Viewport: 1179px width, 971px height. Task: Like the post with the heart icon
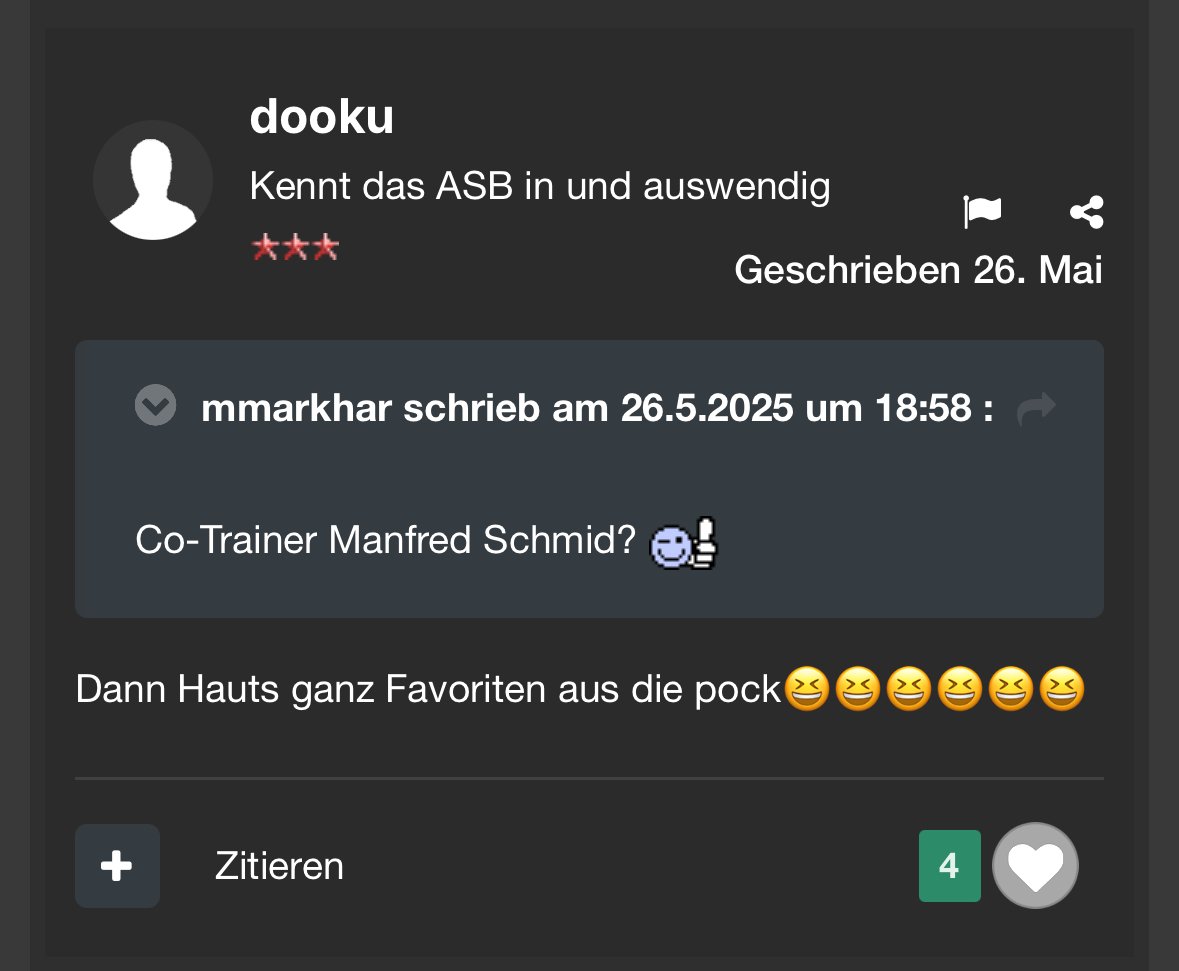[x=1035, y=866]
